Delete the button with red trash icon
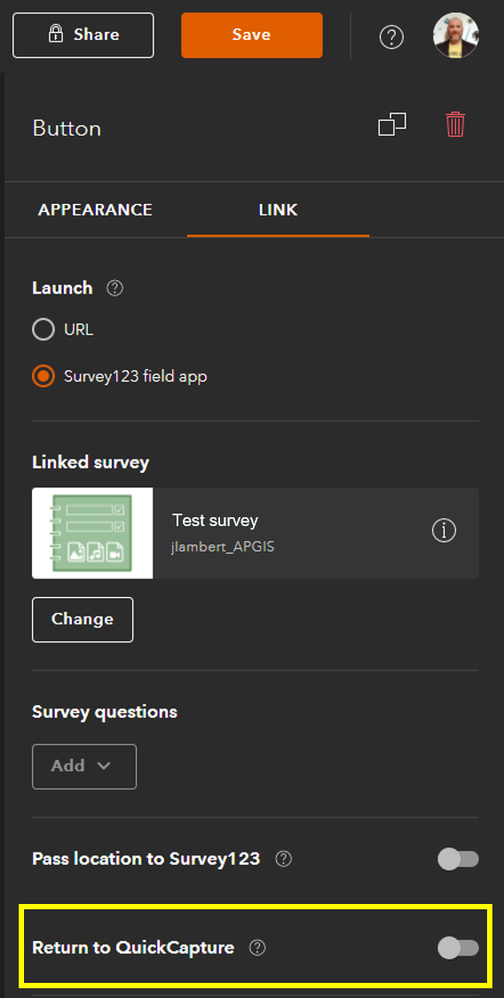 (455, 124)
